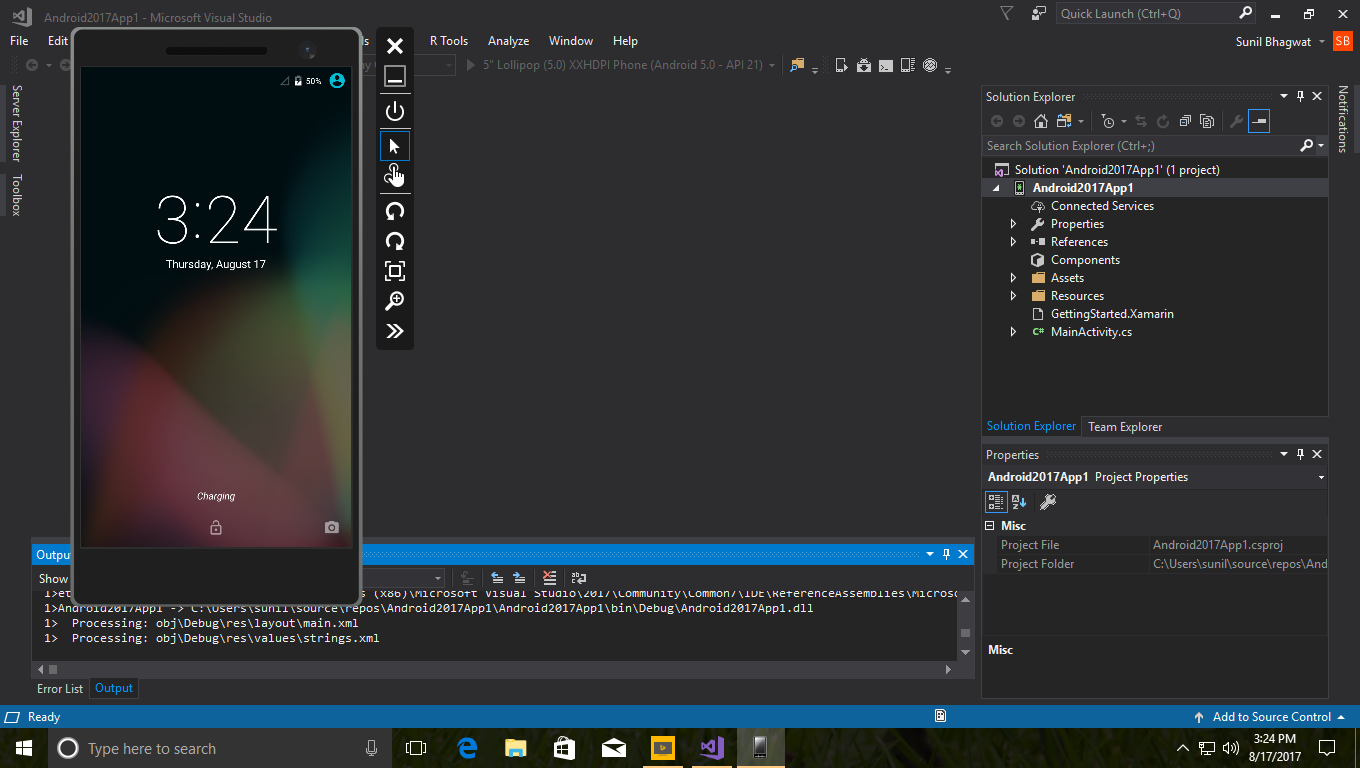Toggle auto hide pin on Solution Explorer
Screen dimensions: 1360x768
click(x=1300, y=97)
